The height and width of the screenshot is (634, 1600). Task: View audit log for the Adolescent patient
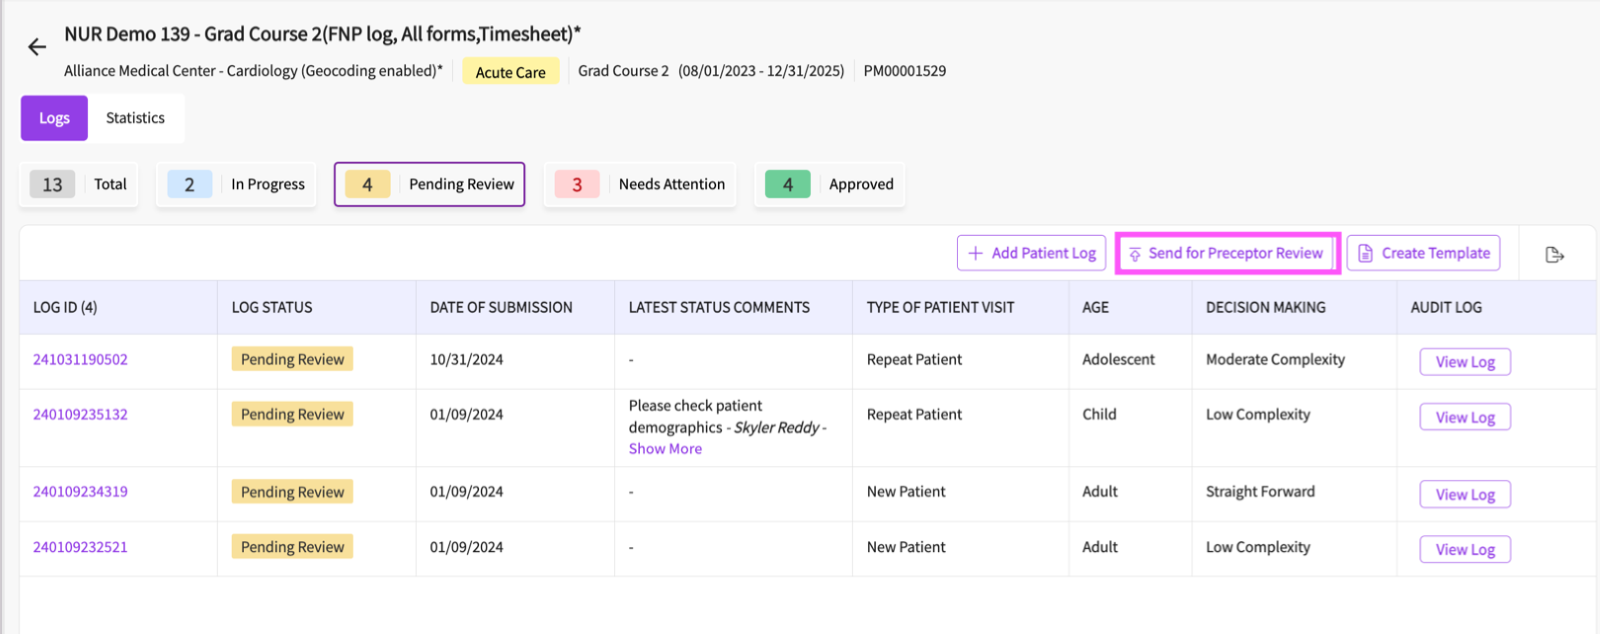point(1465,362)
